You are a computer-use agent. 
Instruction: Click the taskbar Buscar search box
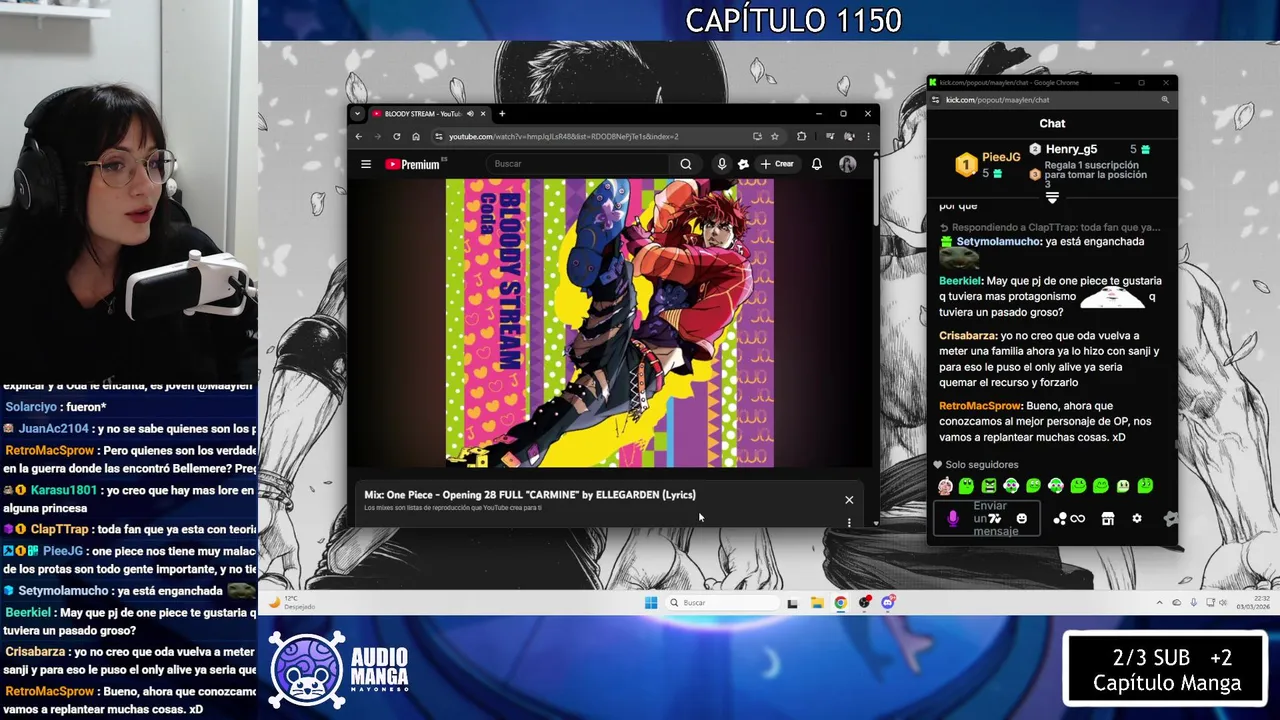tap(724, 602)
